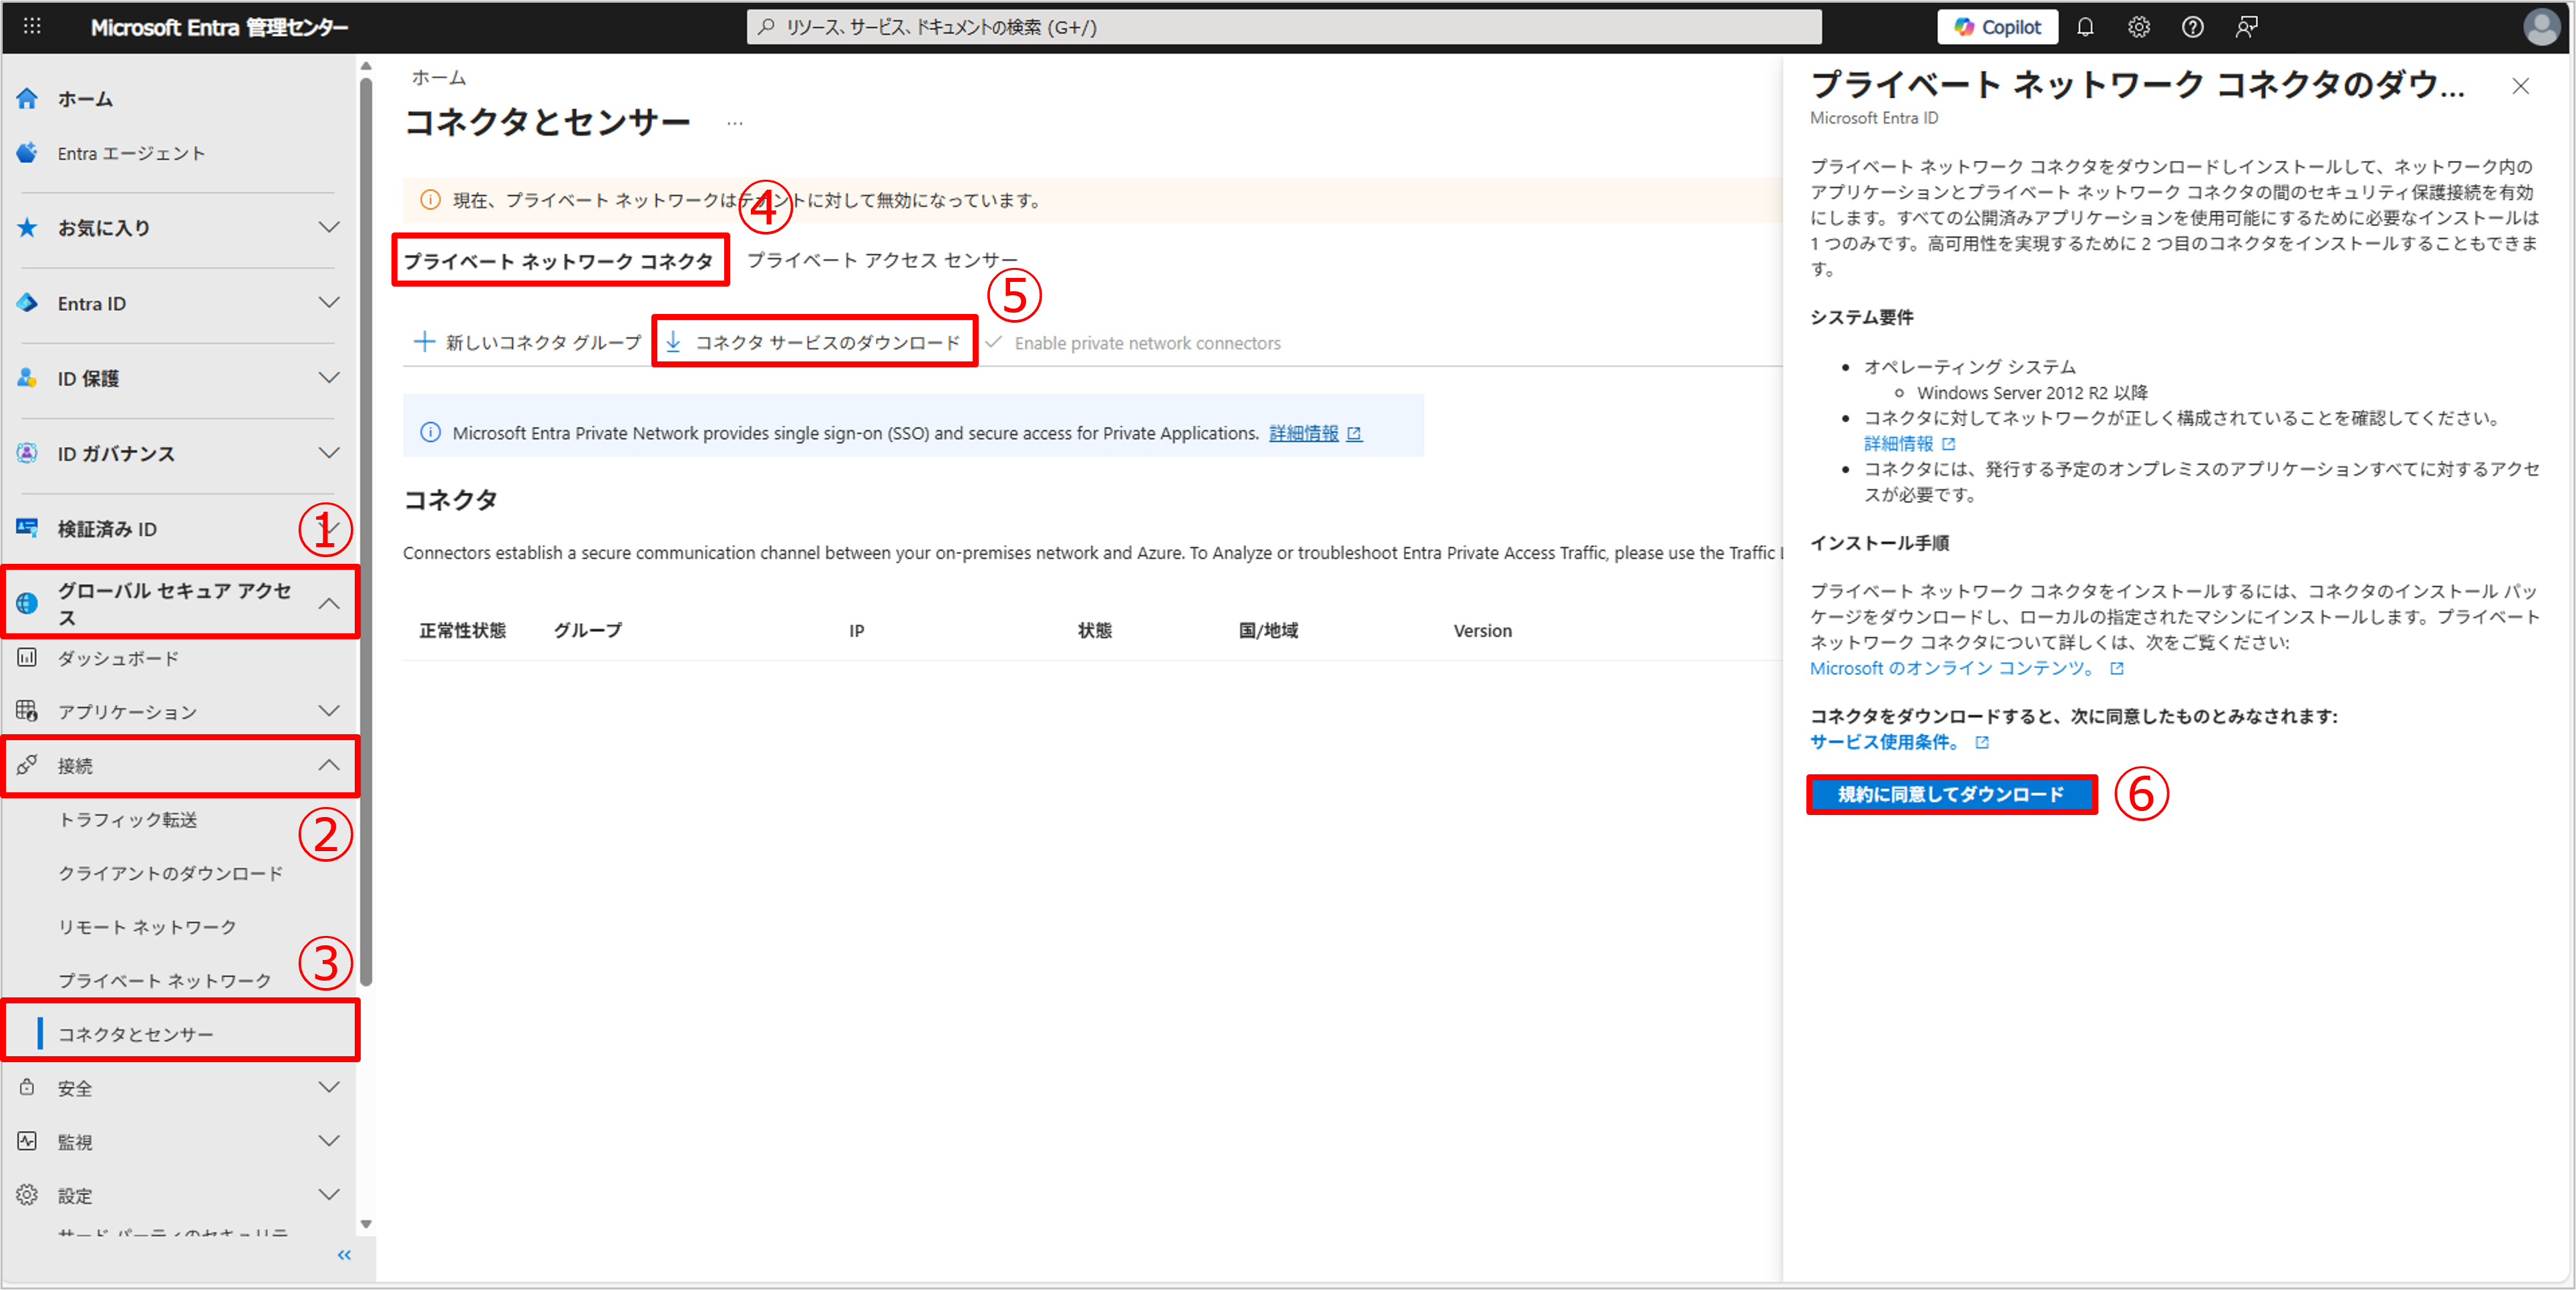Open ダッシュボード in the sidebar

pos(118,658)
